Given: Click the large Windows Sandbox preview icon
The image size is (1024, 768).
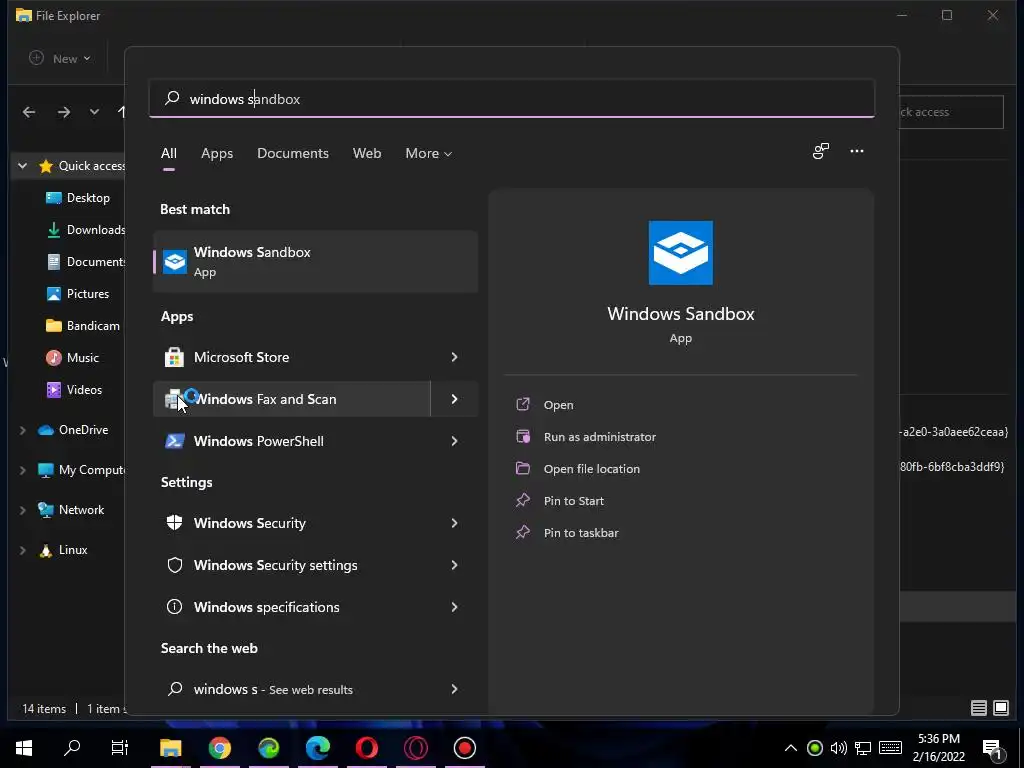Looking at the screenshot, I should [680, 253].
